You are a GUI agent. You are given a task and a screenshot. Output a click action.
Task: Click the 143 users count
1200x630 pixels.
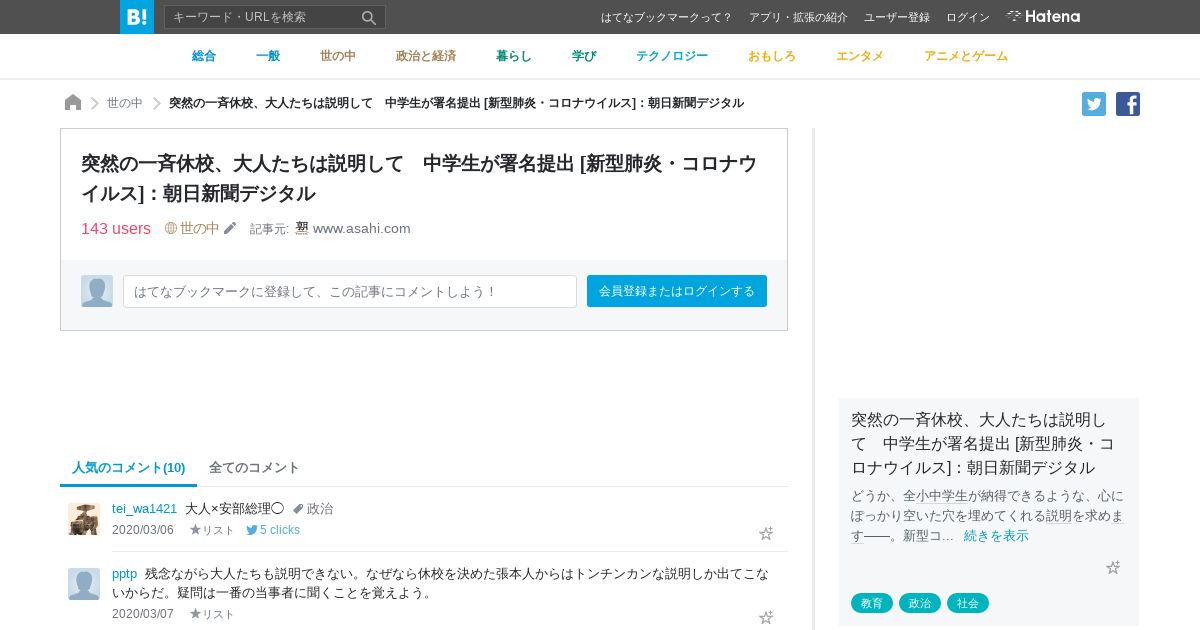pos(116,228)
